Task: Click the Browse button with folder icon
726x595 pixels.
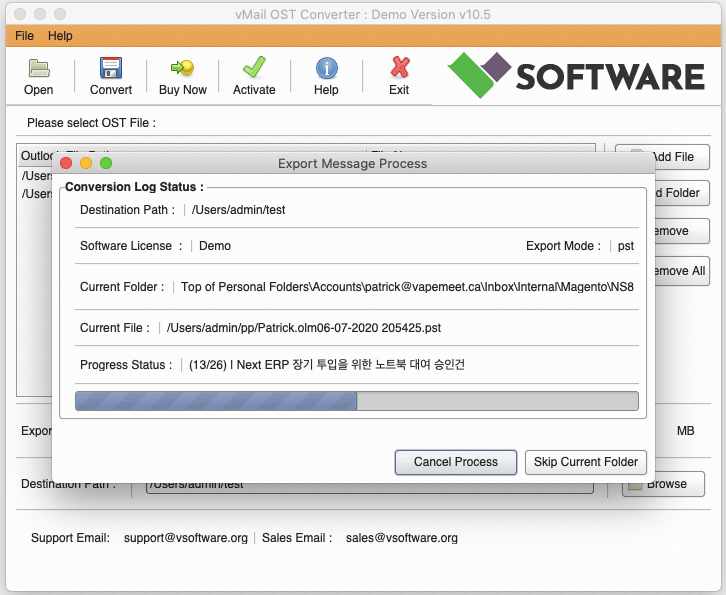Action: [663, 484]
